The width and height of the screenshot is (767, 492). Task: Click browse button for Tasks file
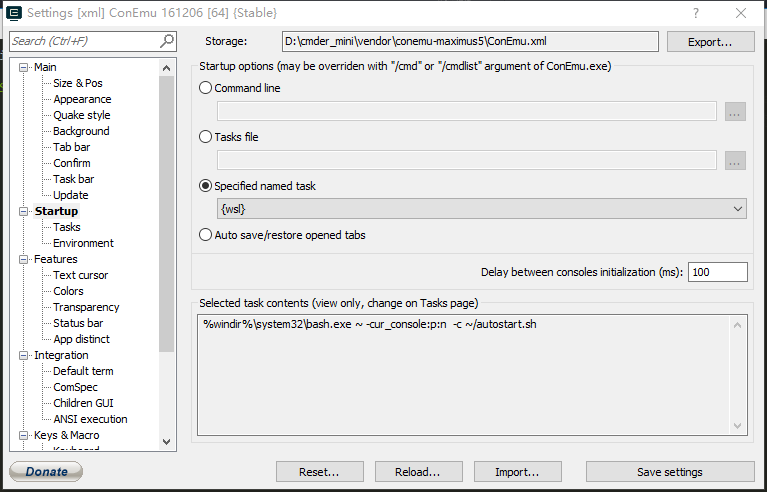(x=735, y=160)
